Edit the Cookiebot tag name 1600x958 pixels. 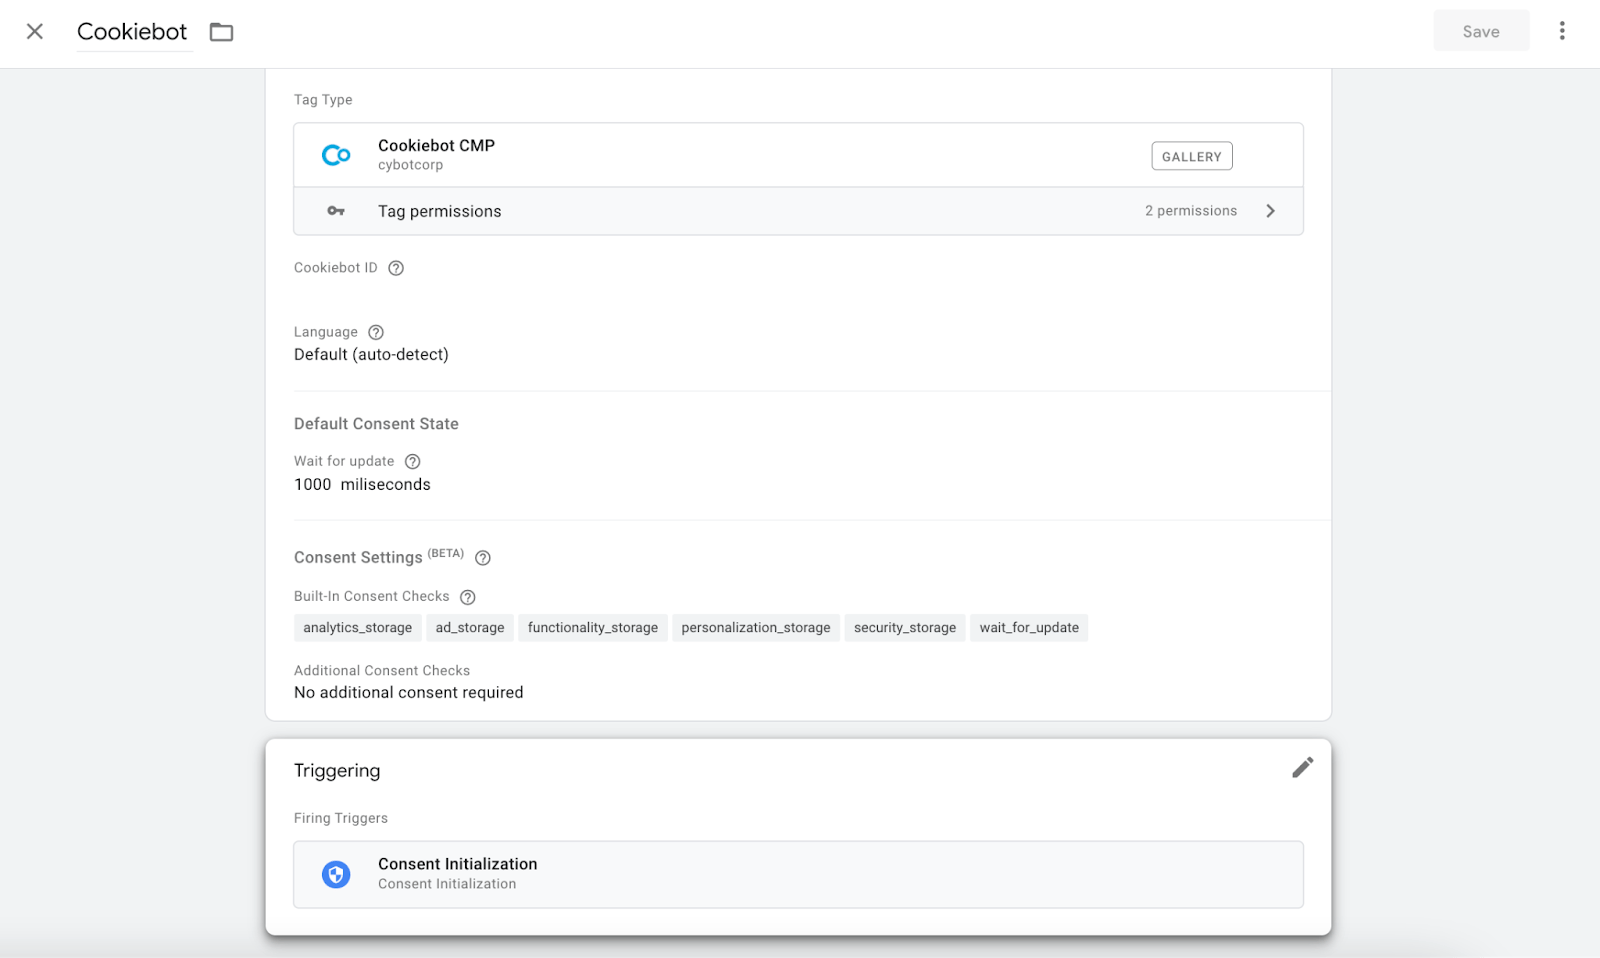click(x=132, y=32)
